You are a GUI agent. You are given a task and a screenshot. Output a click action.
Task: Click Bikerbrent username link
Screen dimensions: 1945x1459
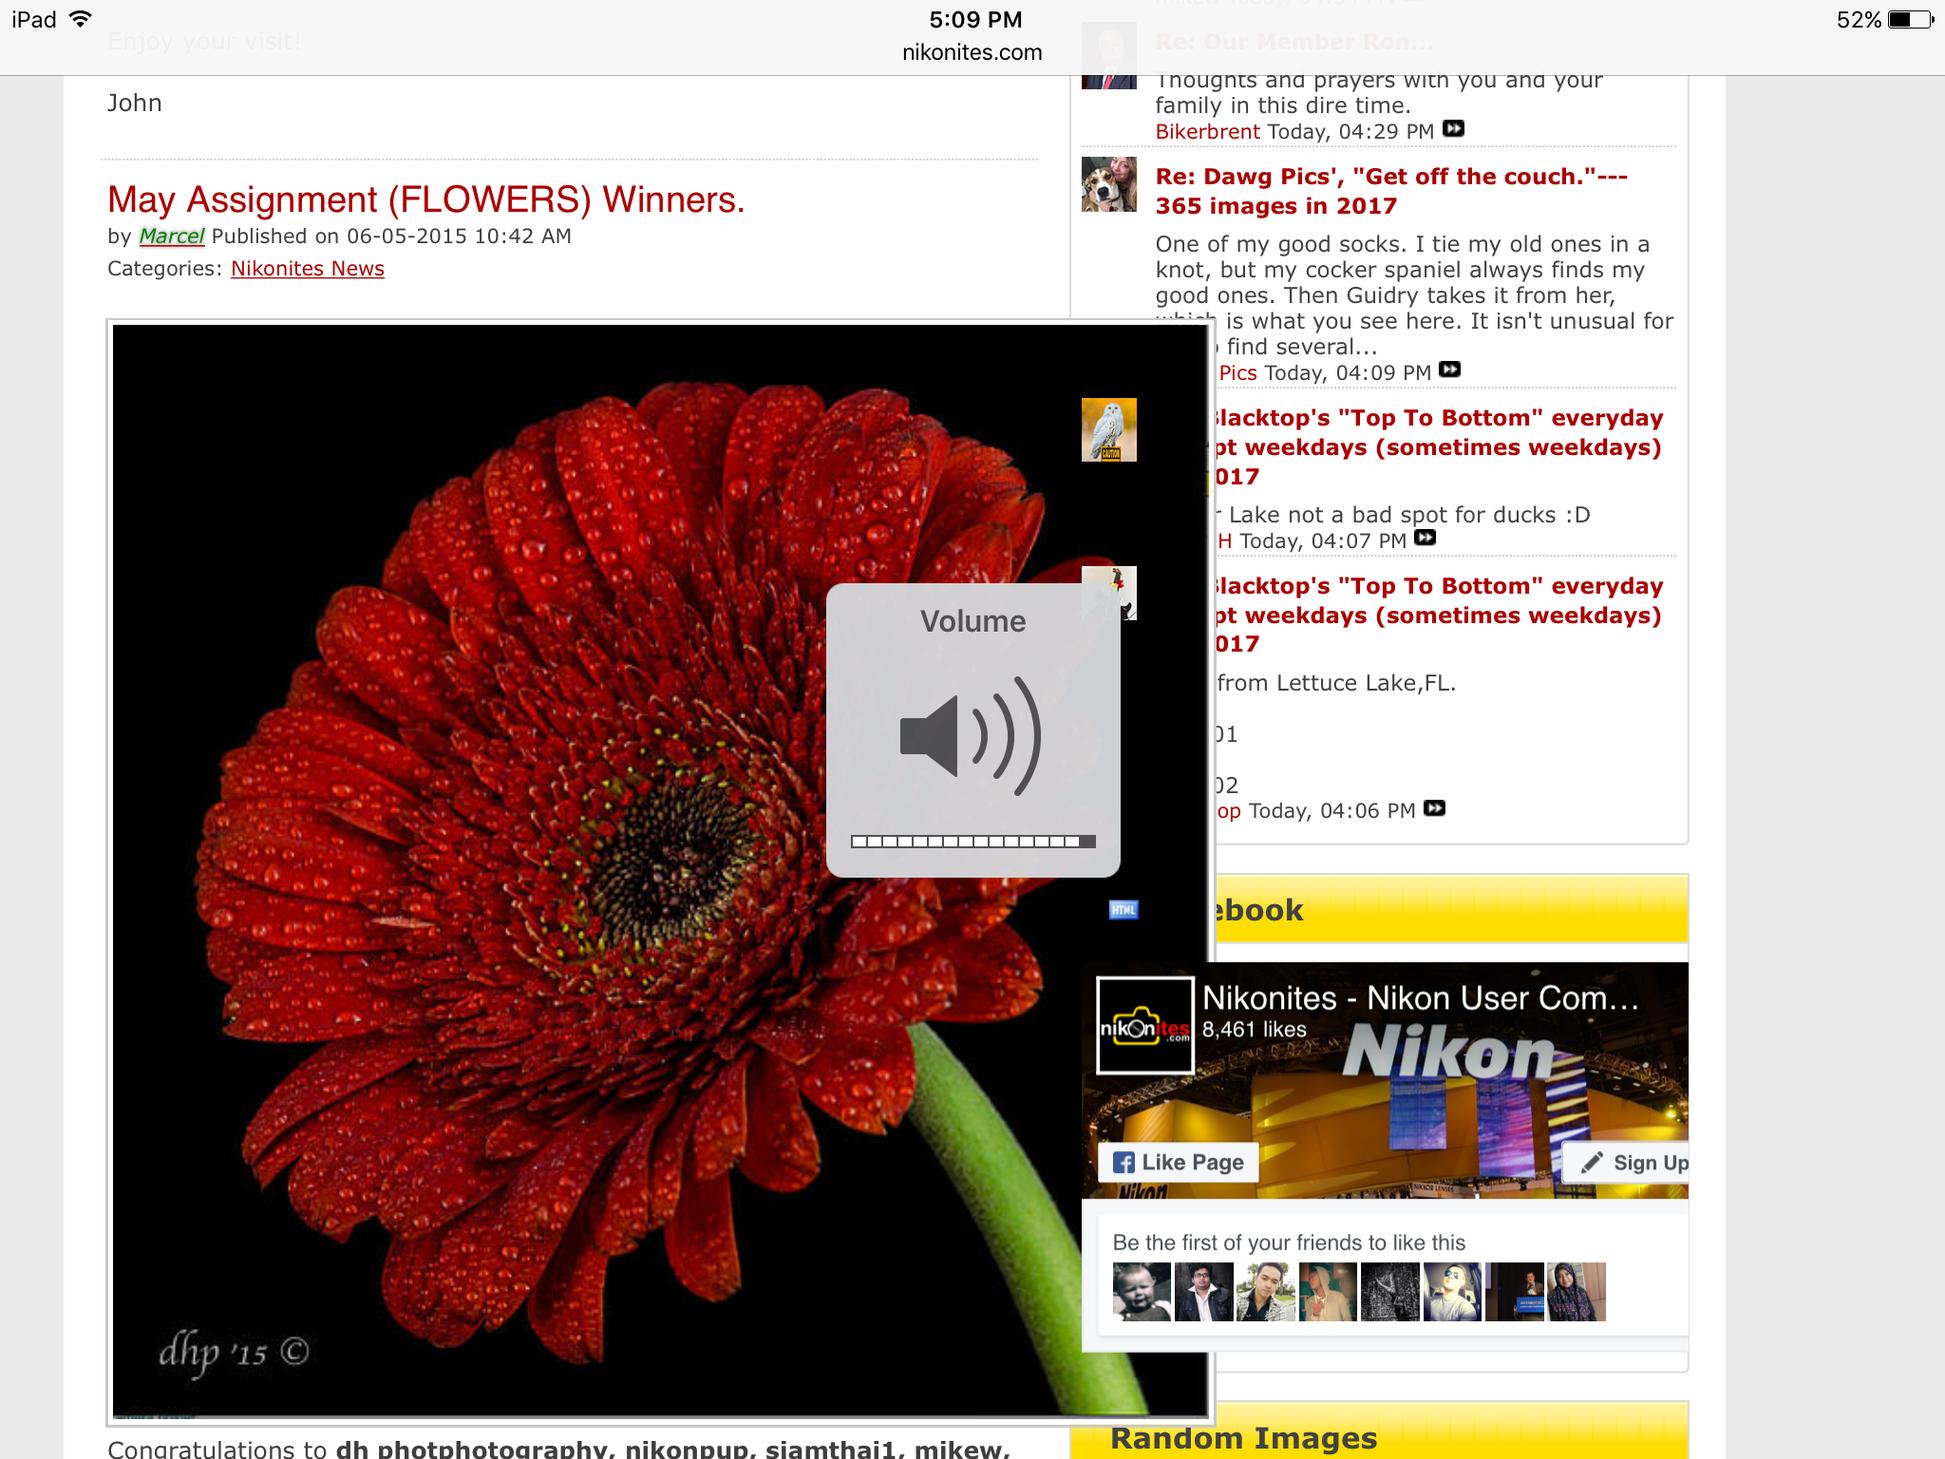pos(1207,131)
